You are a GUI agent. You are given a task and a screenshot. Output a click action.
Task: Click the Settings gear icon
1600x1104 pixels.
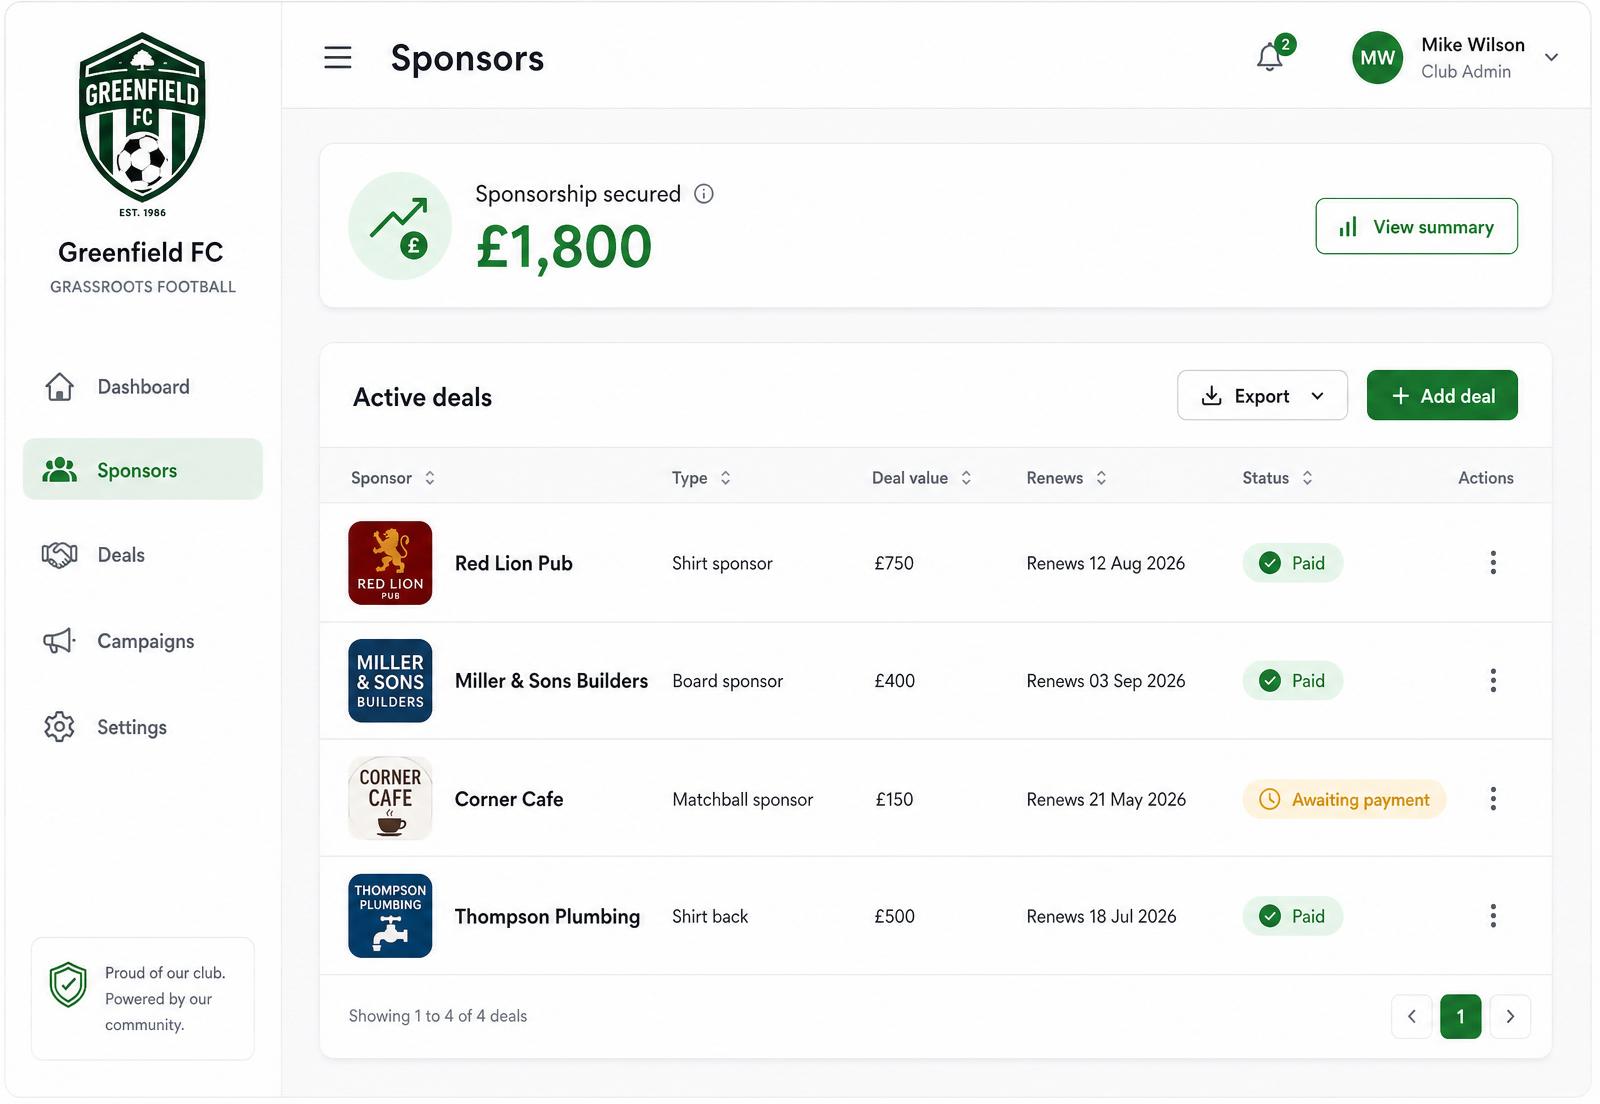[60, 727]
